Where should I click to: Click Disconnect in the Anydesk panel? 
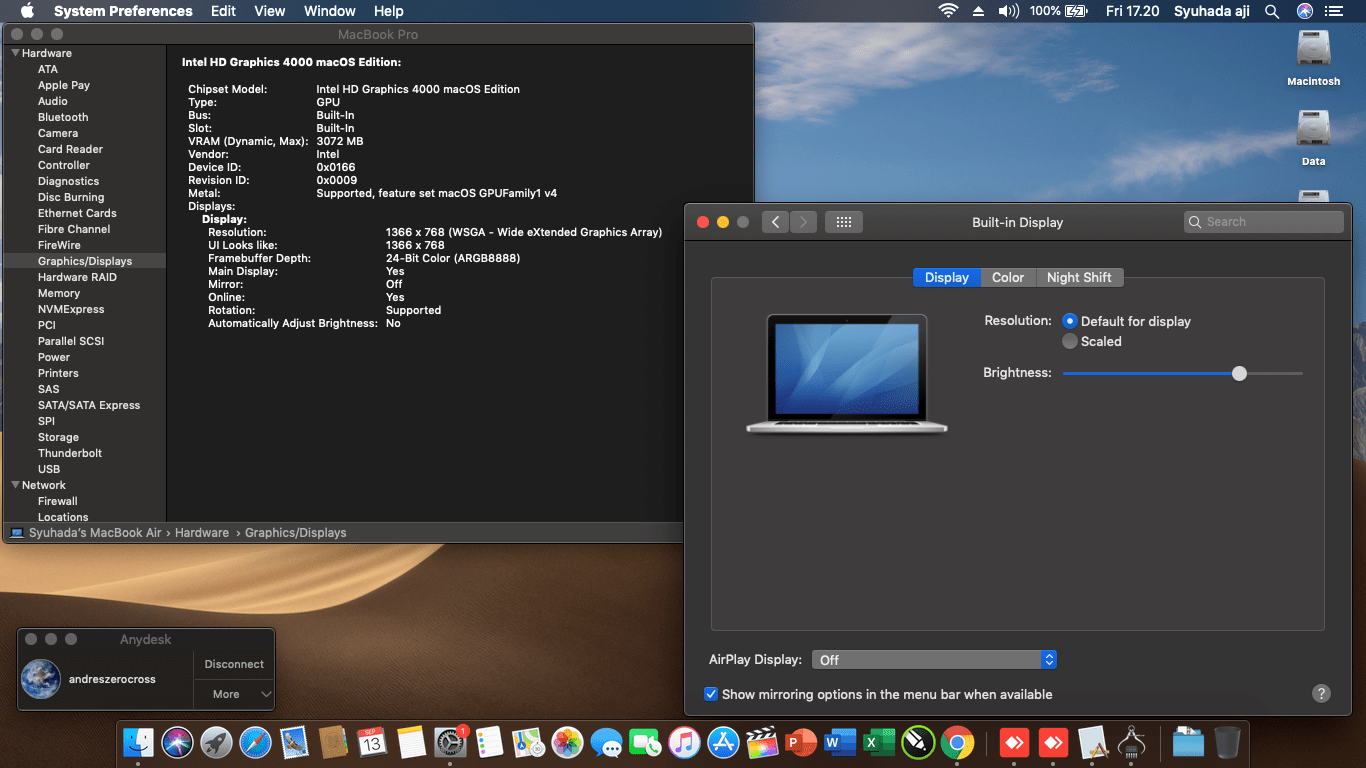click(x=234, y=664)
